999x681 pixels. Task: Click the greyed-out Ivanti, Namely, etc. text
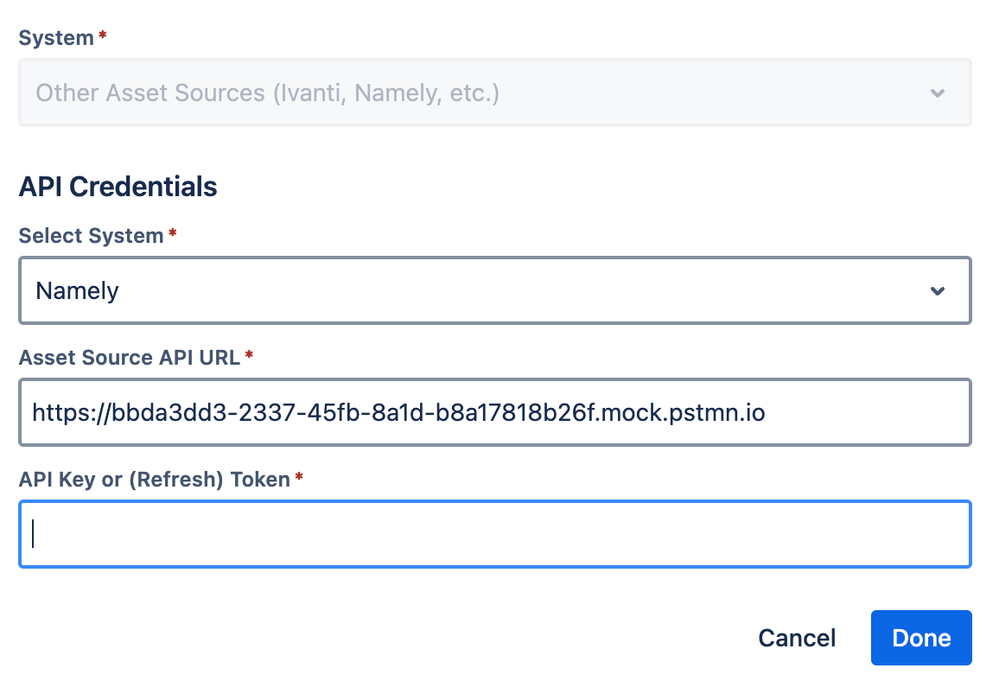(267, 93)
